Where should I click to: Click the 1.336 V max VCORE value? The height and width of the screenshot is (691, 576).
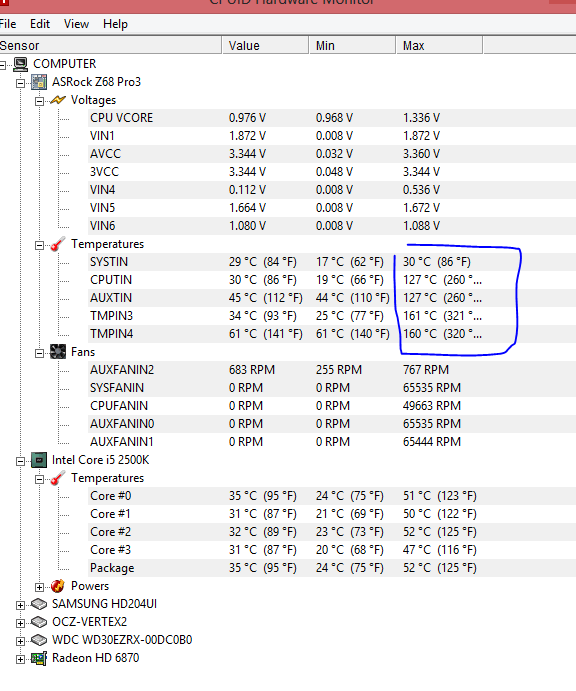(x=421, y=118)
